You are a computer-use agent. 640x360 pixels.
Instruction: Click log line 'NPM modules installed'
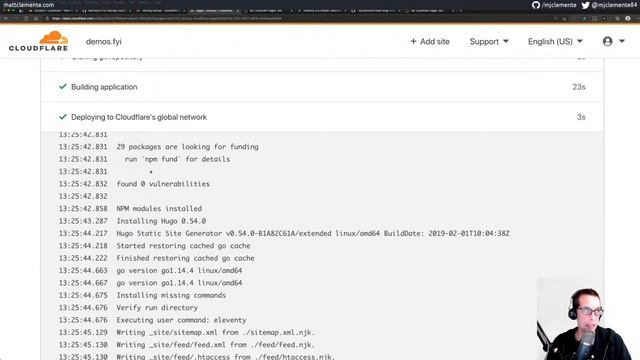coord(159,209)
